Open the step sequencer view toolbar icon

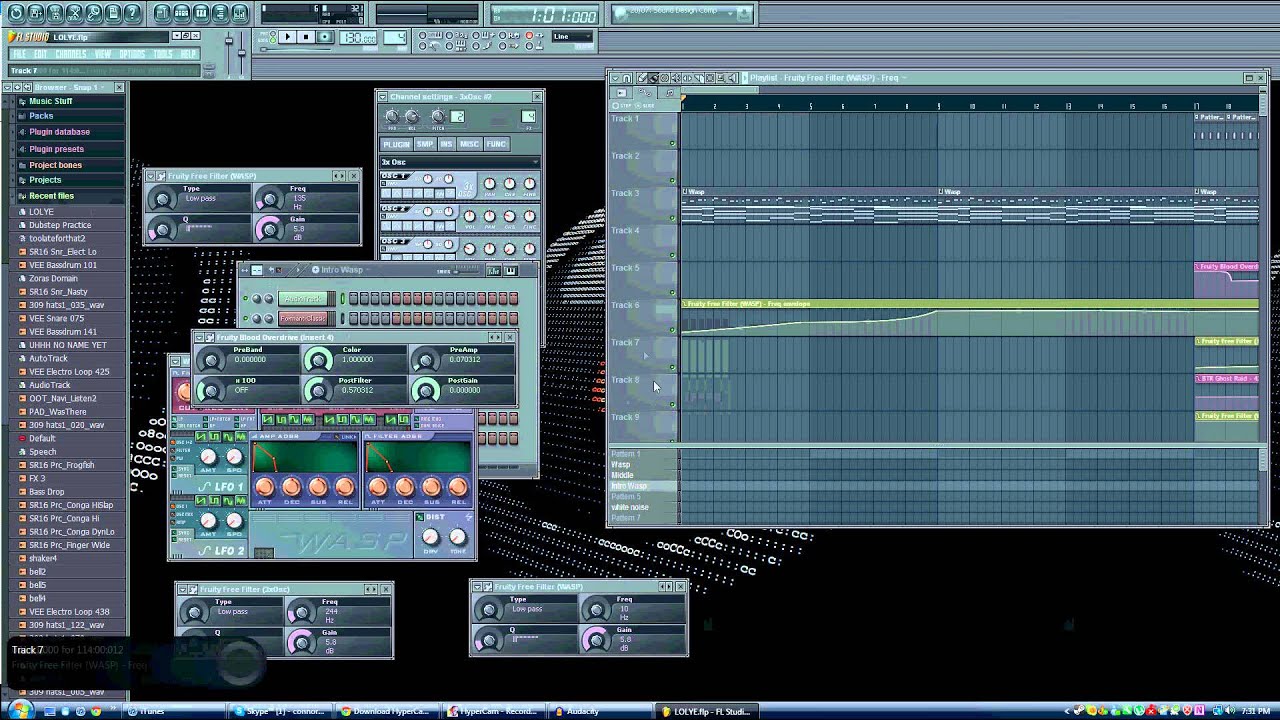coord(182,13)
